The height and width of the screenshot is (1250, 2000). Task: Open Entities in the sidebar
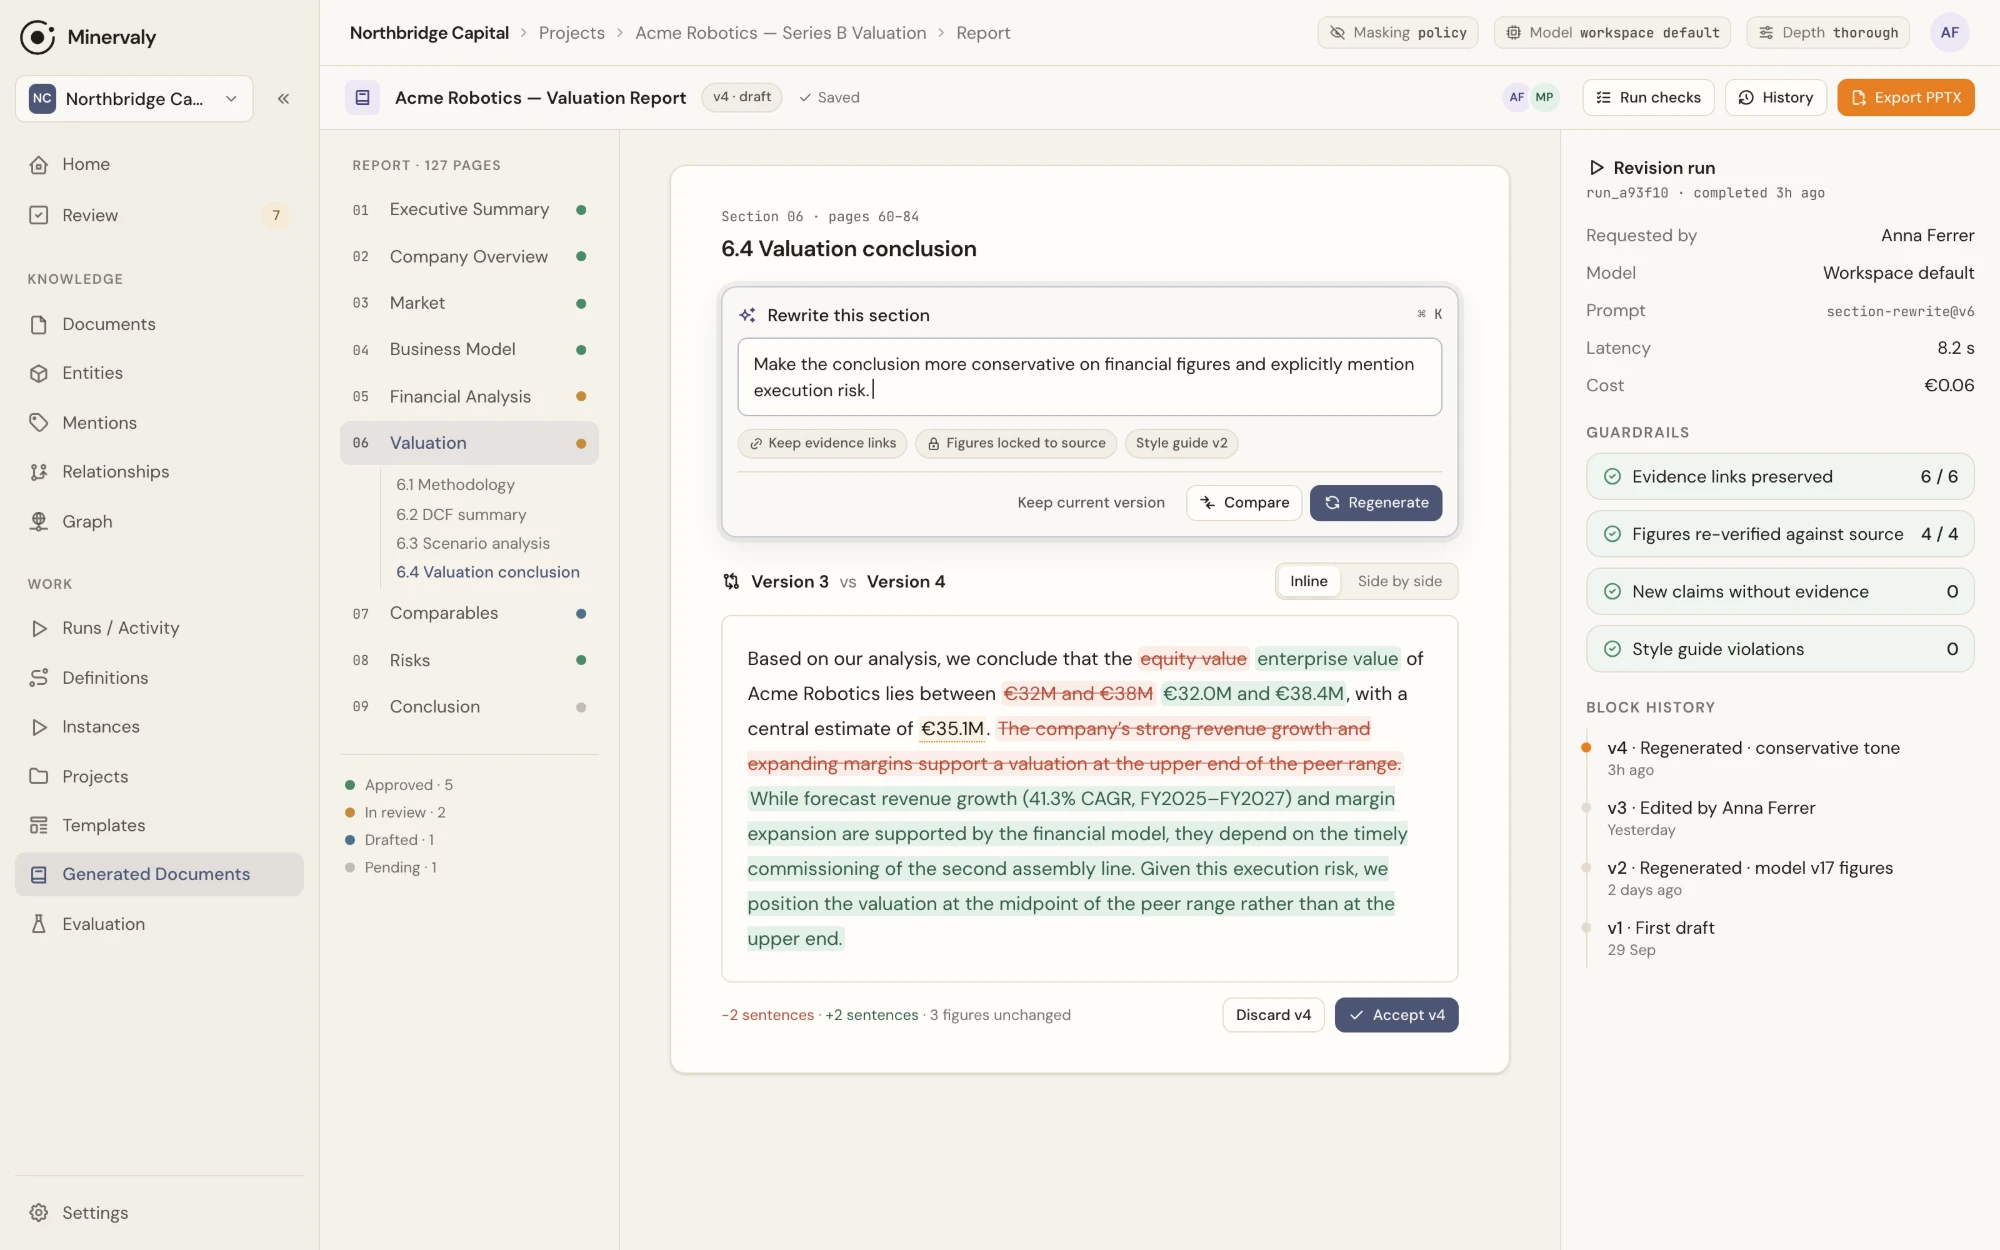[160, 373]
